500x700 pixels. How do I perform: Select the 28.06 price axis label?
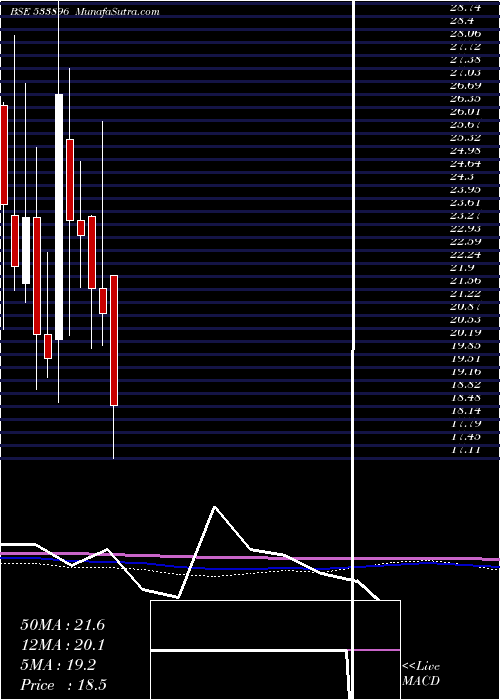click(x=466, y=33)
